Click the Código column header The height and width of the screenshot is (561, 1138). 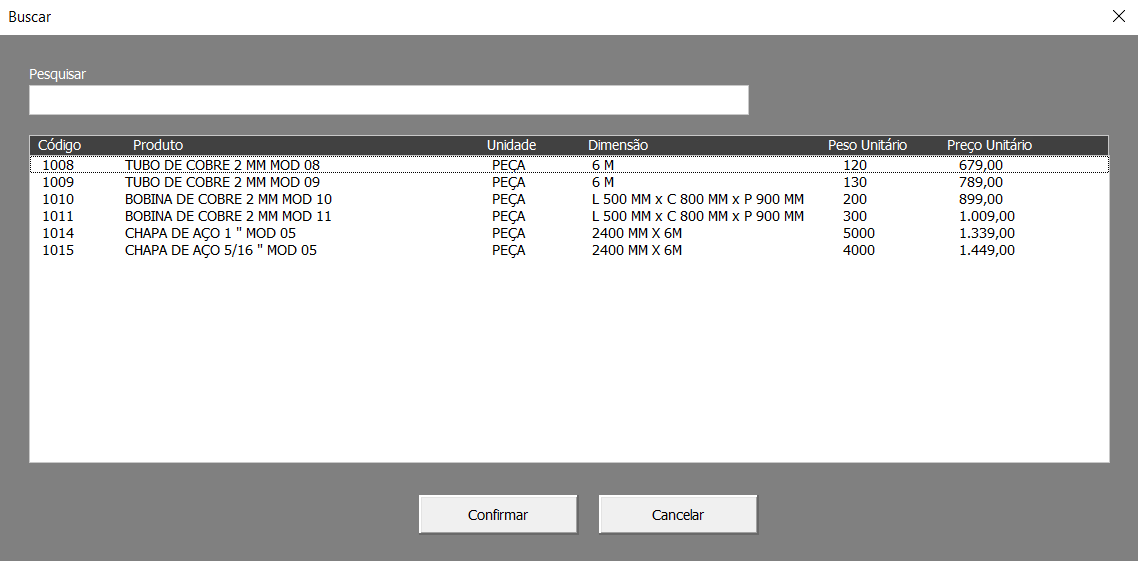tap(59, 145)
